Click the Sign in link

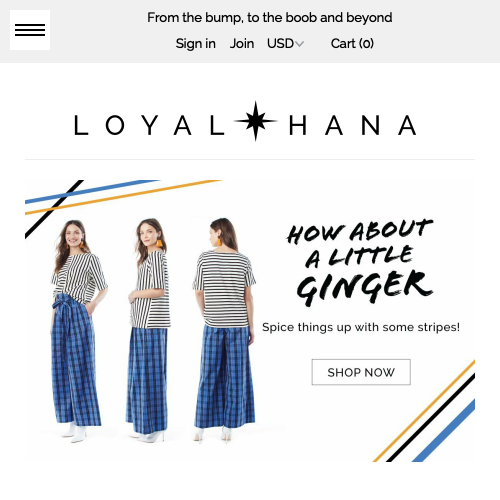point(196,44)
